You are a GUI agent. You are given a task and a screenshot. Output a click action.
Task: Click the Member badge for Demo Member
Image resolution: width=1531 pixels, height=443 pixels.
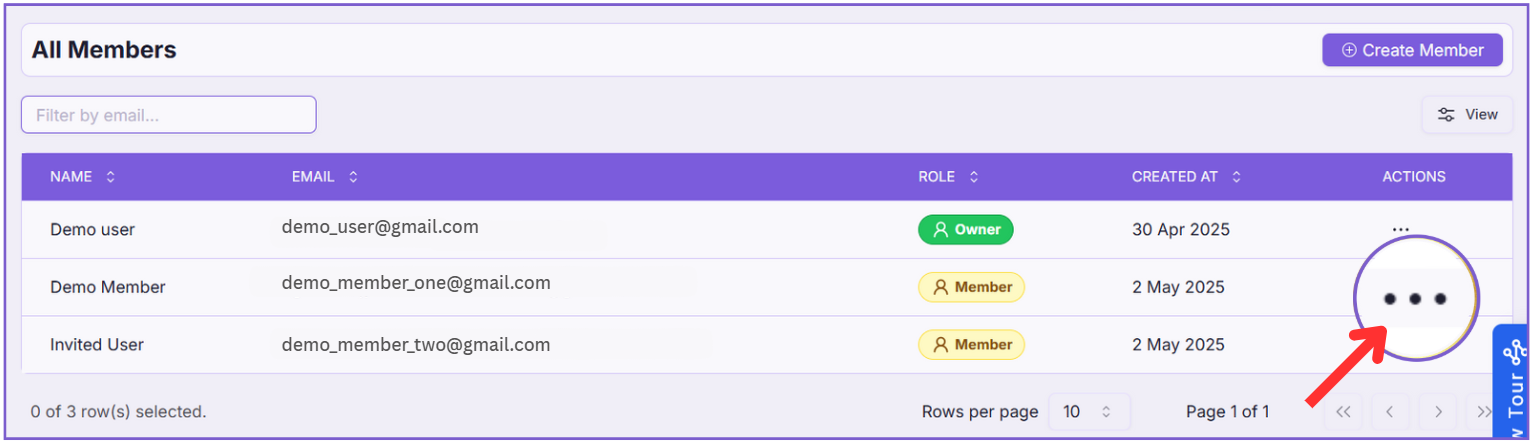point(971,288)
